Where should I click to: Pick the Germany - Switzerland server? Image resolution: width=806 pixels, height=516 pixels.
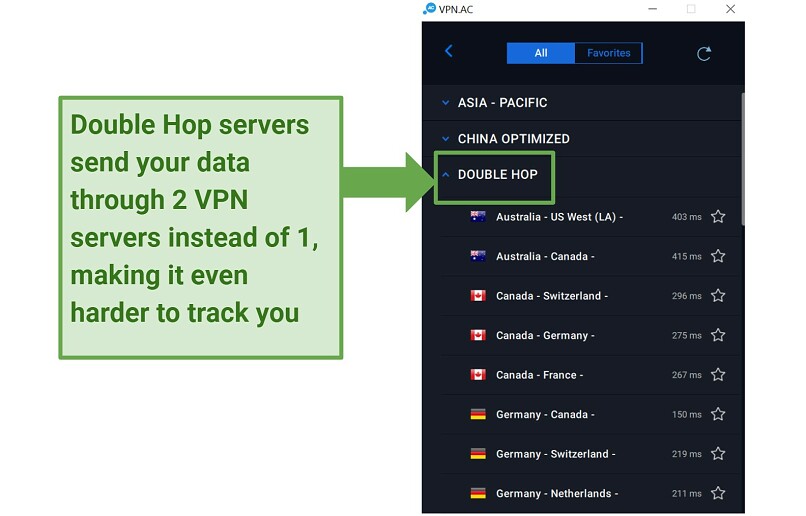click(x=590, y=454)
